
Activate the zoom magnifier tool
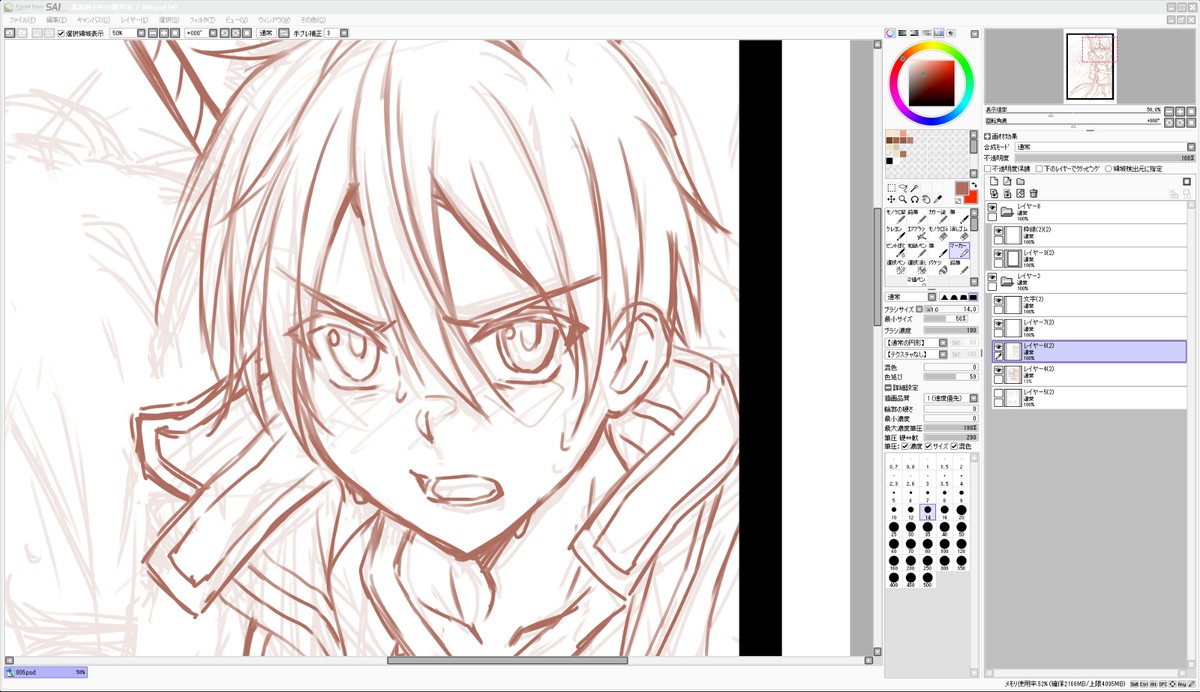coord(903,199)
